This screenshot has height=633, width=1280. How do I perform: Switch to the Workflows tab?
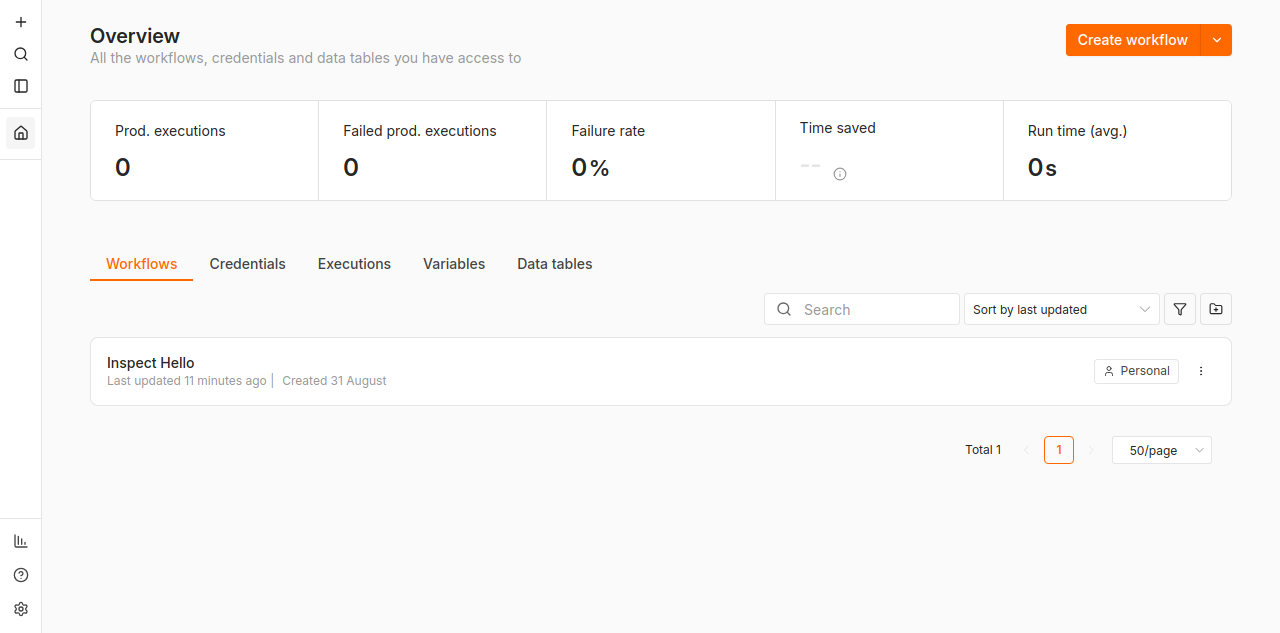pos(141,264)
